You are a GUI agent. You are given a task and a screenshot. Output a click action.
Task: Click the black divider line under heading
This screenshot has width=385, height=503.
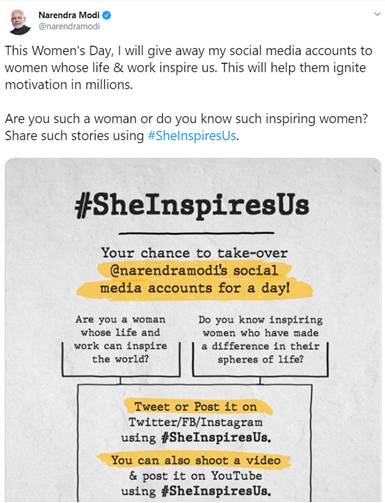196,233
